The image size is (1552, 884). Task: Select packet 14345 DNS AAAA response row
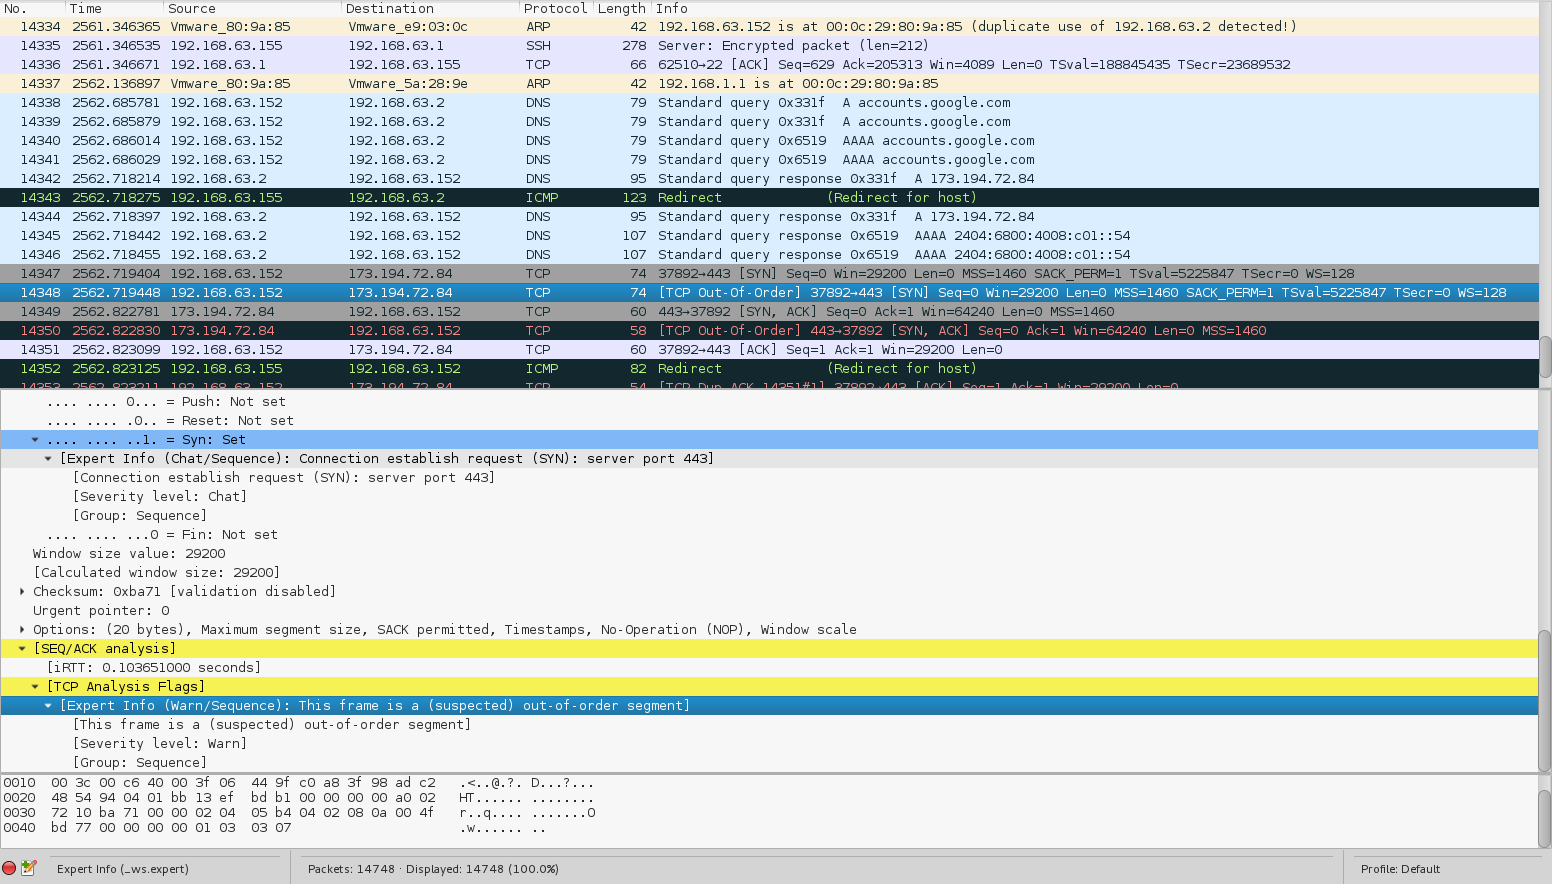pyautogui.click(x=769, y=236)
